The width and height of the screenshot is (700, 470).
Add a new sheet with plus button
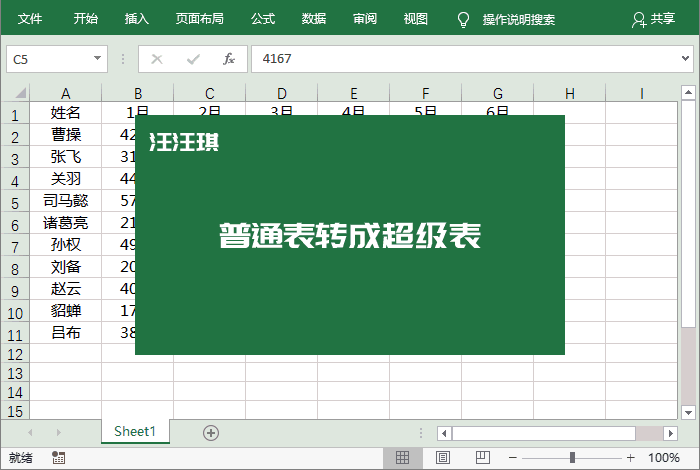point(211,433)
